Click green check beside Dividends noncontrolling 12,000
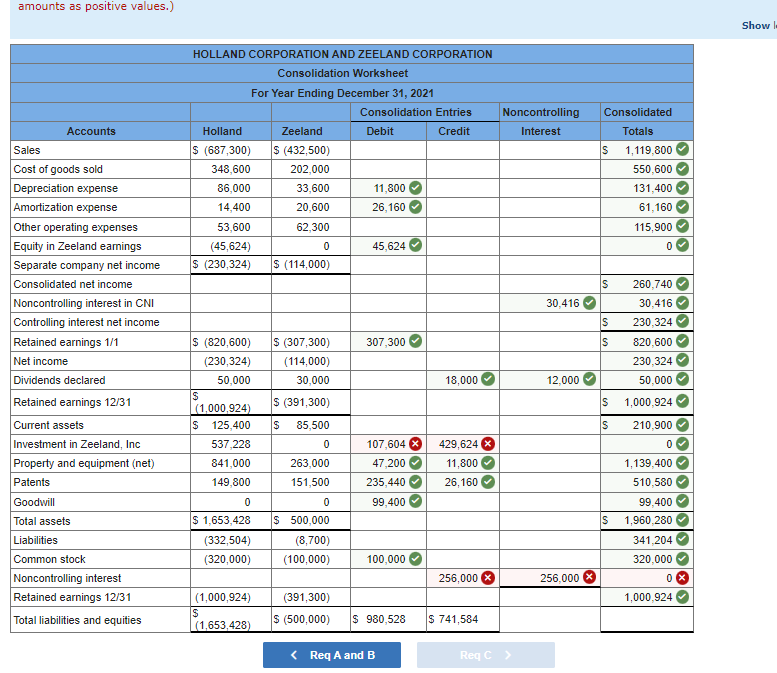 [589, 380]
